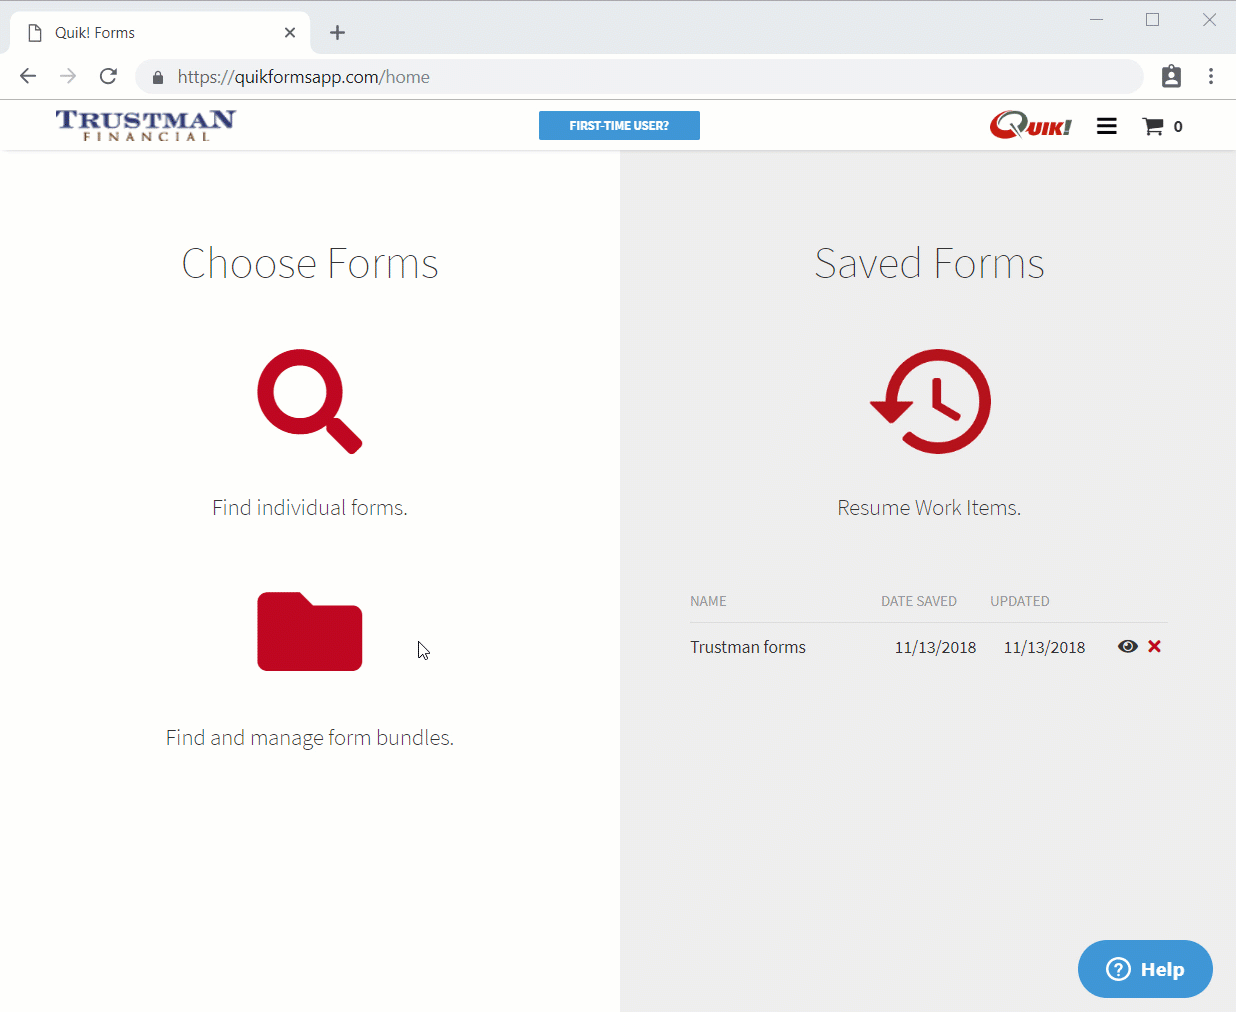Open the hamburger menu
1236x1012 pixels.
click(1106, 126)
